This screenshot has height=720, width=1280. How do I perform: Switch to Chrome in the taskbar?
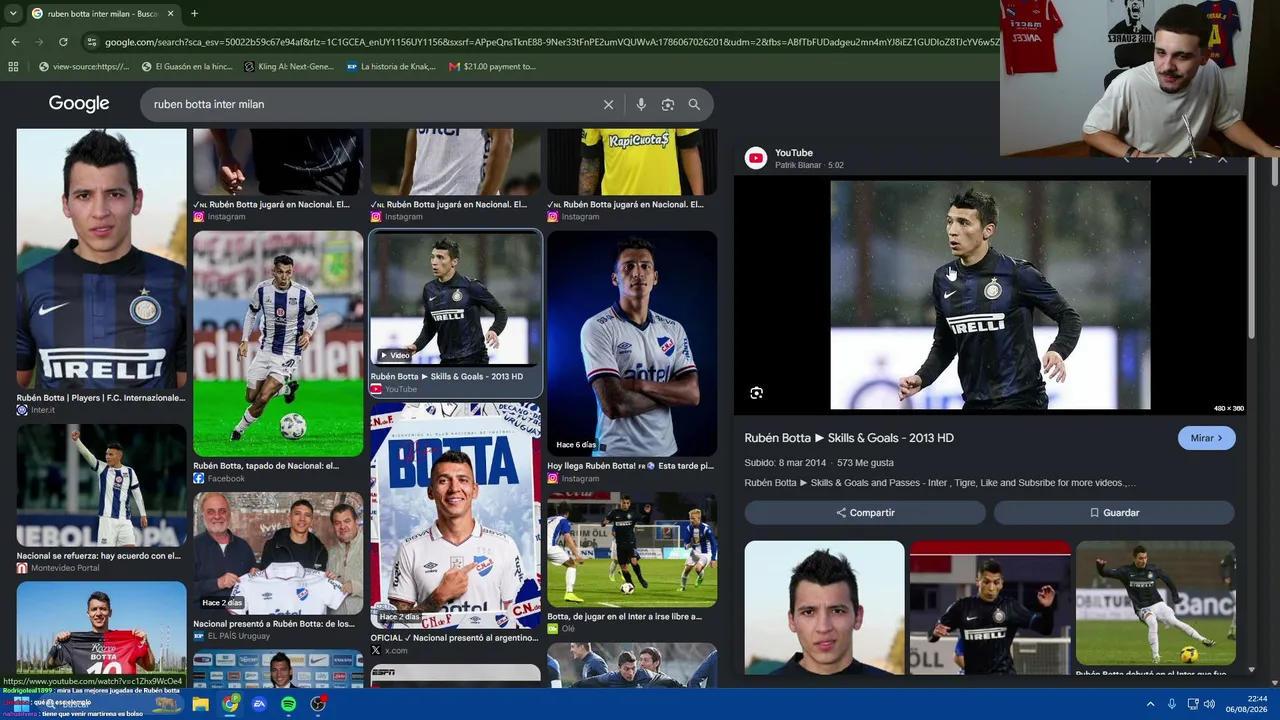(231, 704)
